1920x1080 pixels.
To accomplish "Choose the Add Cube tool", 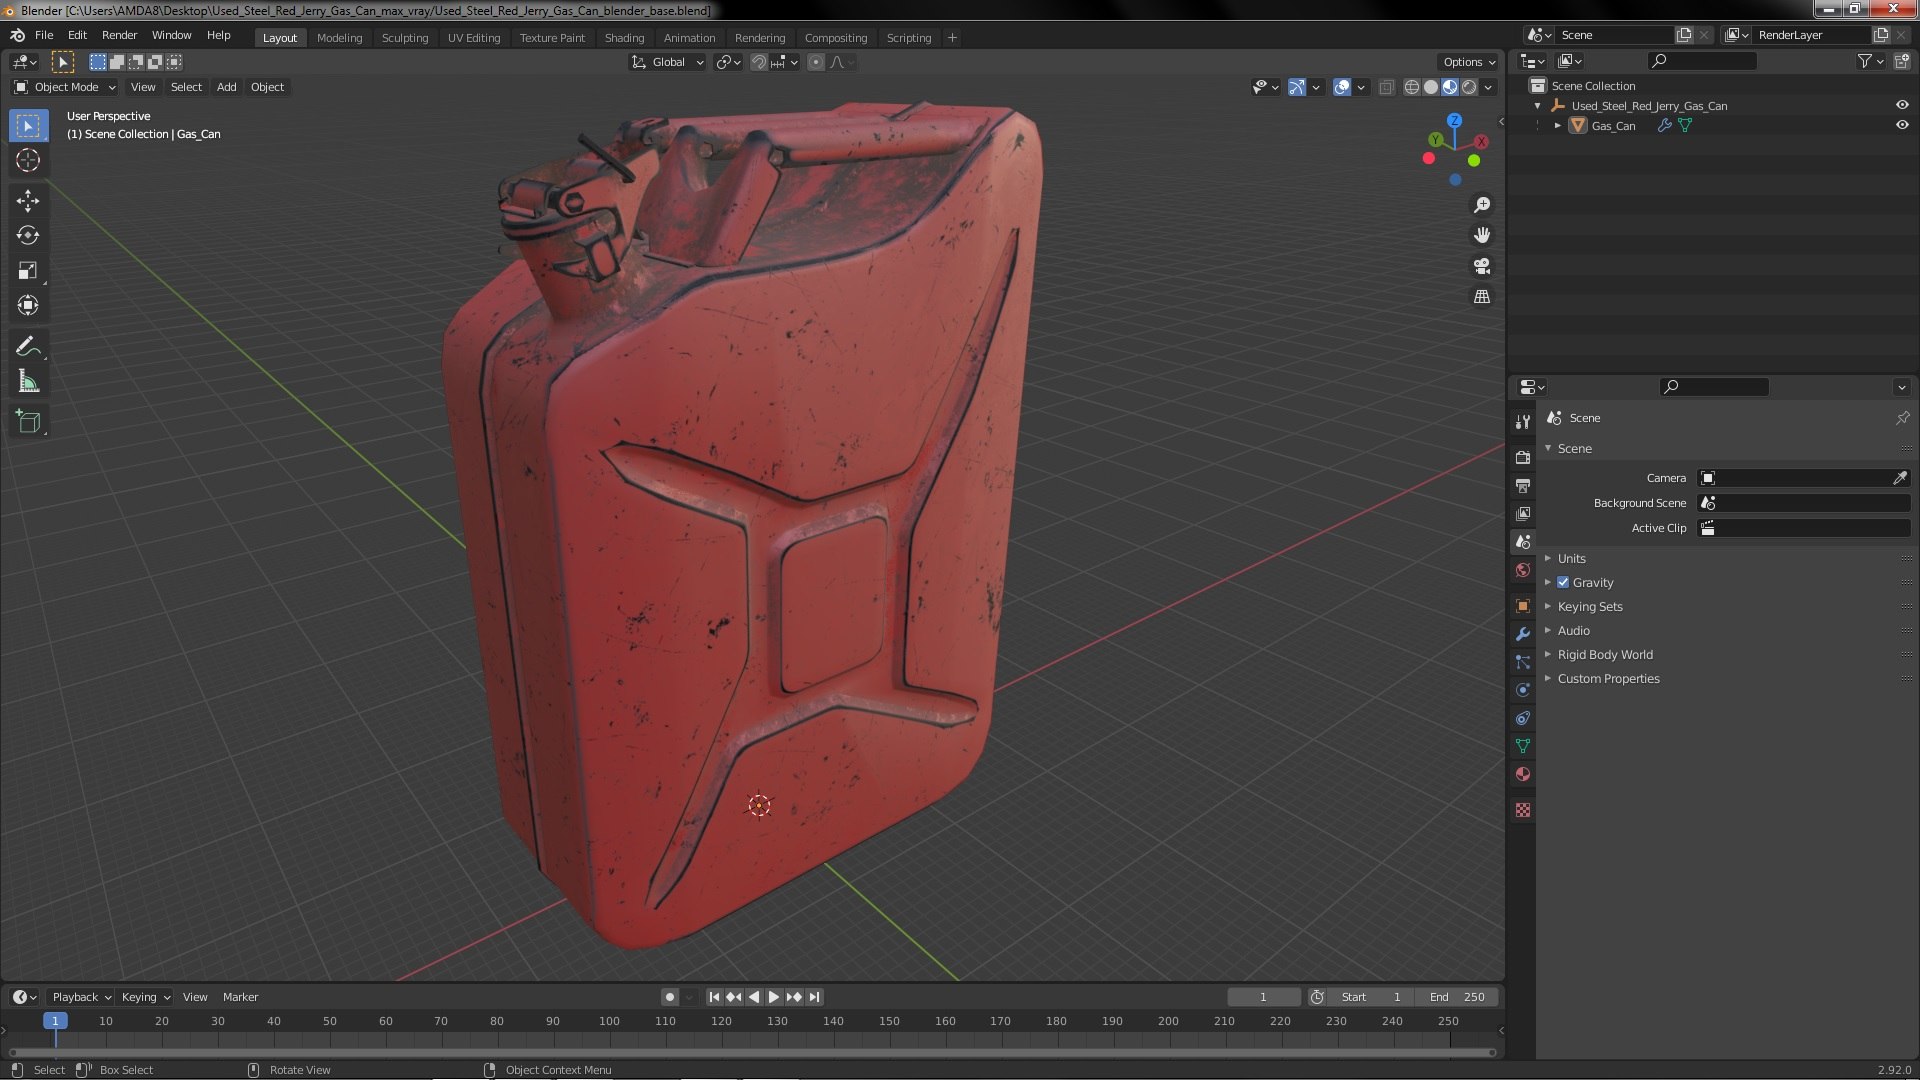I will click(x=28, y=422).
